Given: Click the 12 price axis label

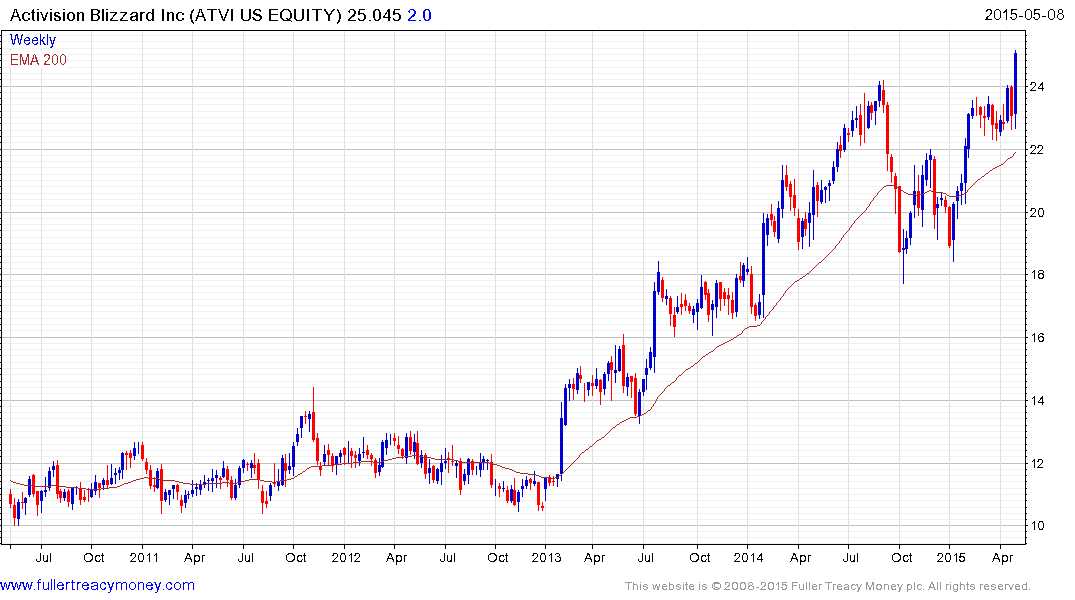Looking at the screenshot, I should pyautogui.click(x=1037, y=464).
